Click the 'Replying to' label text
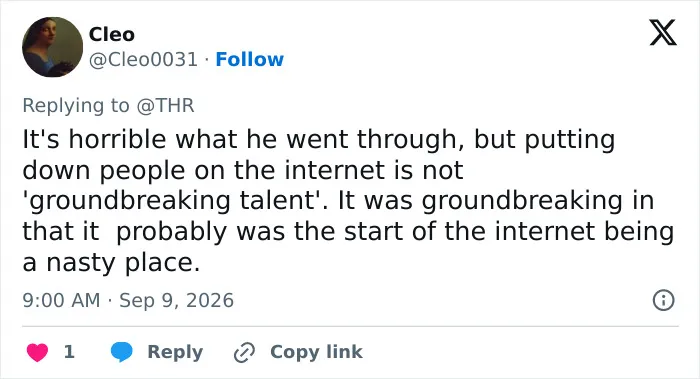The height and width of the screenshot is (379, 700). pos(76,106)
